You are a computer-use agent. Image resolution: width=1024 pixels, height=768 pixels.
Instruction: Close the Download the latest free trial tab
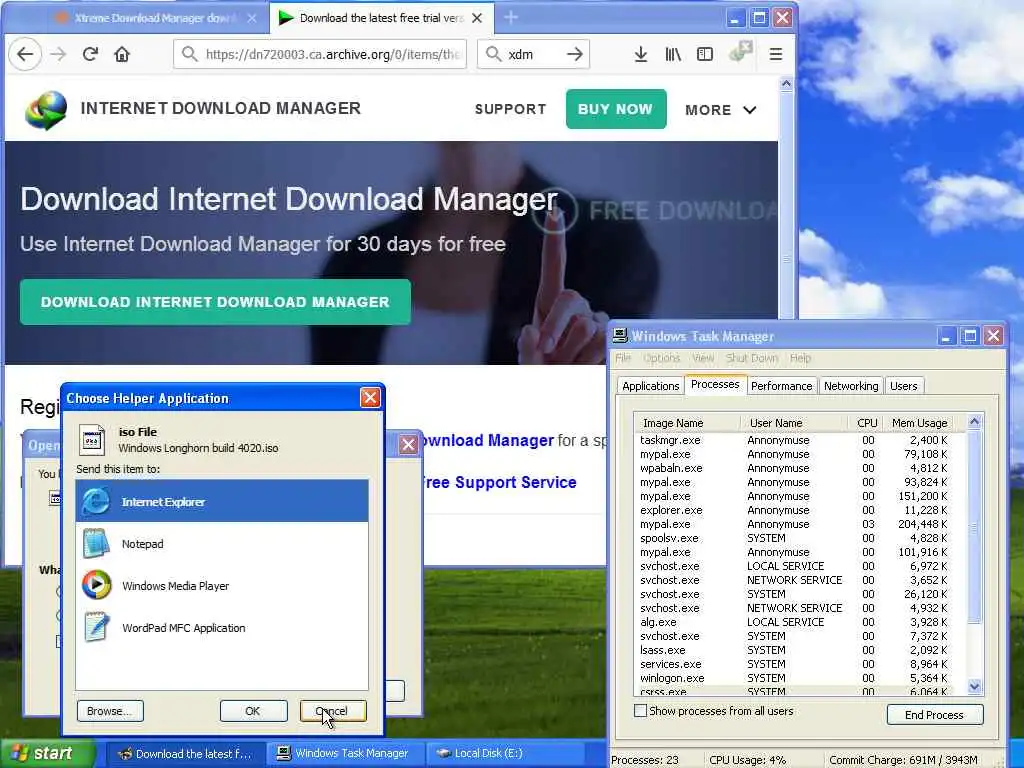click(477, 18)
